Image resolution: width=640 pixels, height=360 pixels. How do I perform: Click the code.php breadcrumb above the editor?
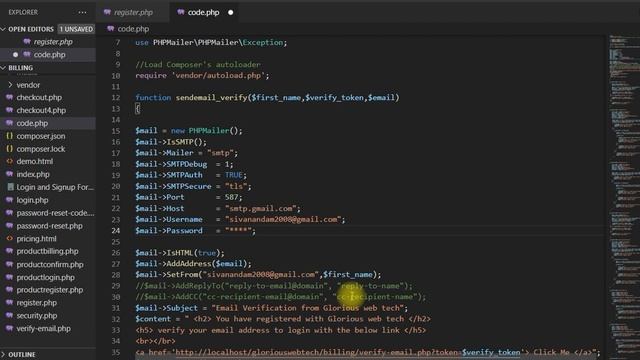click(133, 29)
